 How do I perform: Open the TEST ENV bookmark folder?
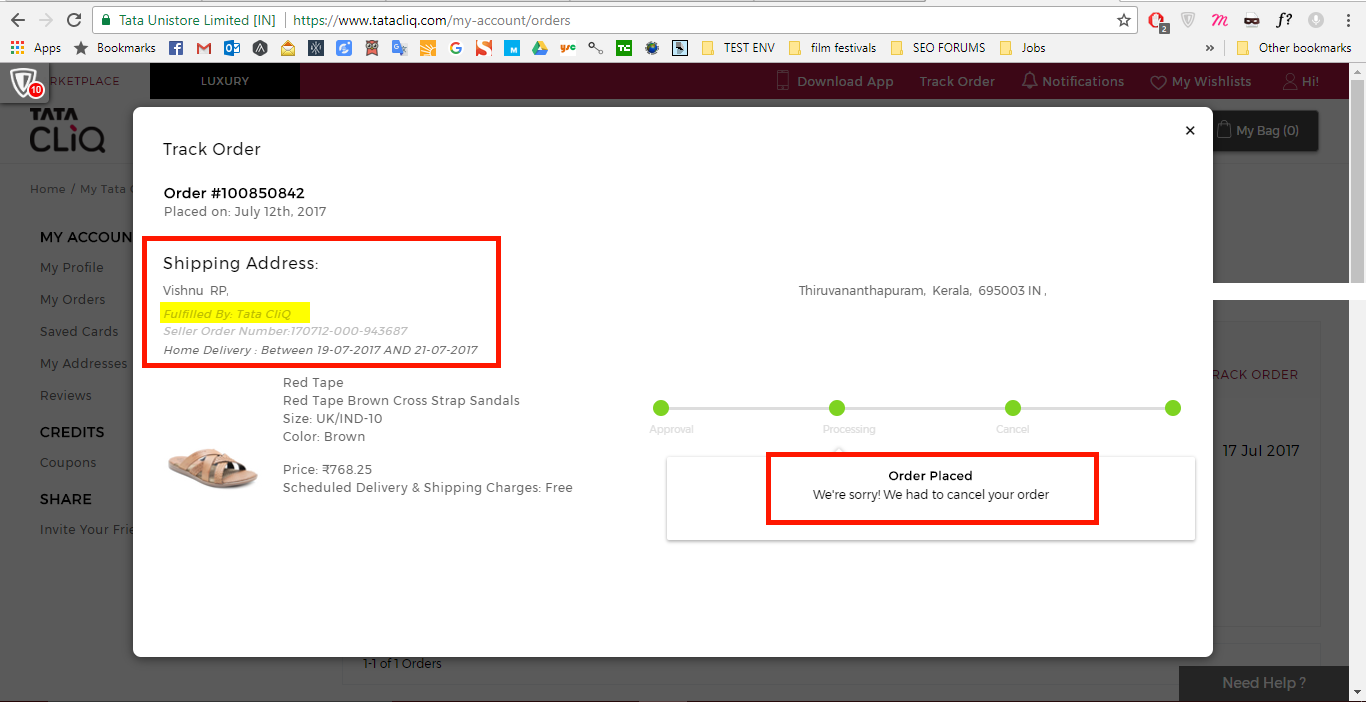pos(738,48)
